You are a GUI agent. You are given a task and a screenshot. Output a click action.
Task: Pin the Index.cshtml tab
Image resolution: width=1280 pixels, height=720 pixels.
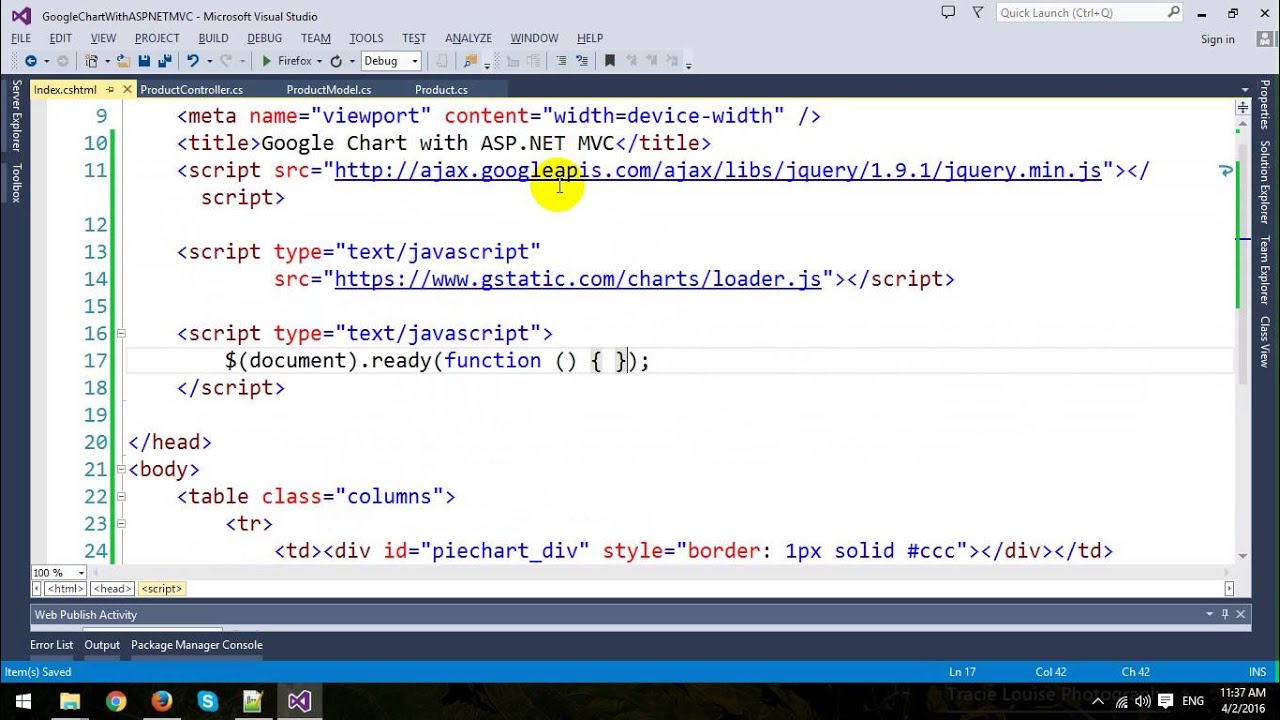(x=111, y=90)
